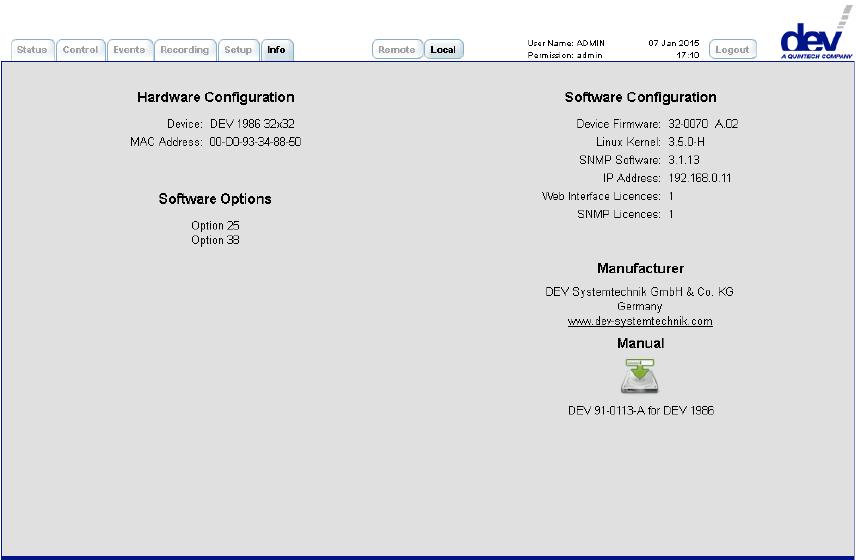Click the Software Options heading
The height and width of the screenshot is (560, 856).
(x=215, y=199)
